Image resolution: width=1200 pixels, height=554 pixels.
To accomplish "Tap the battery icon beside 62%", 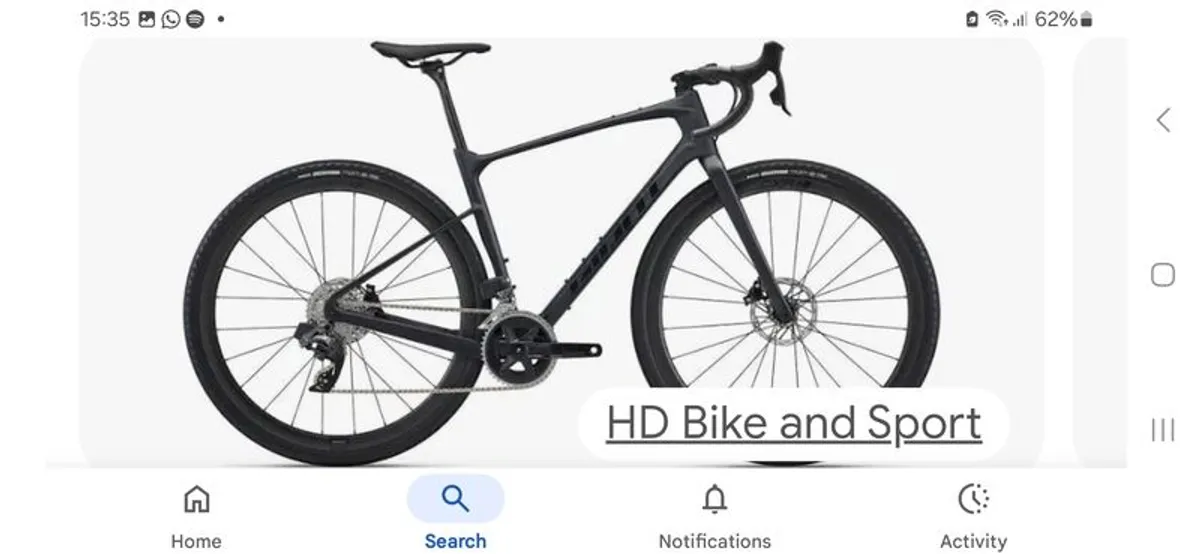I will pos(1087,19).
